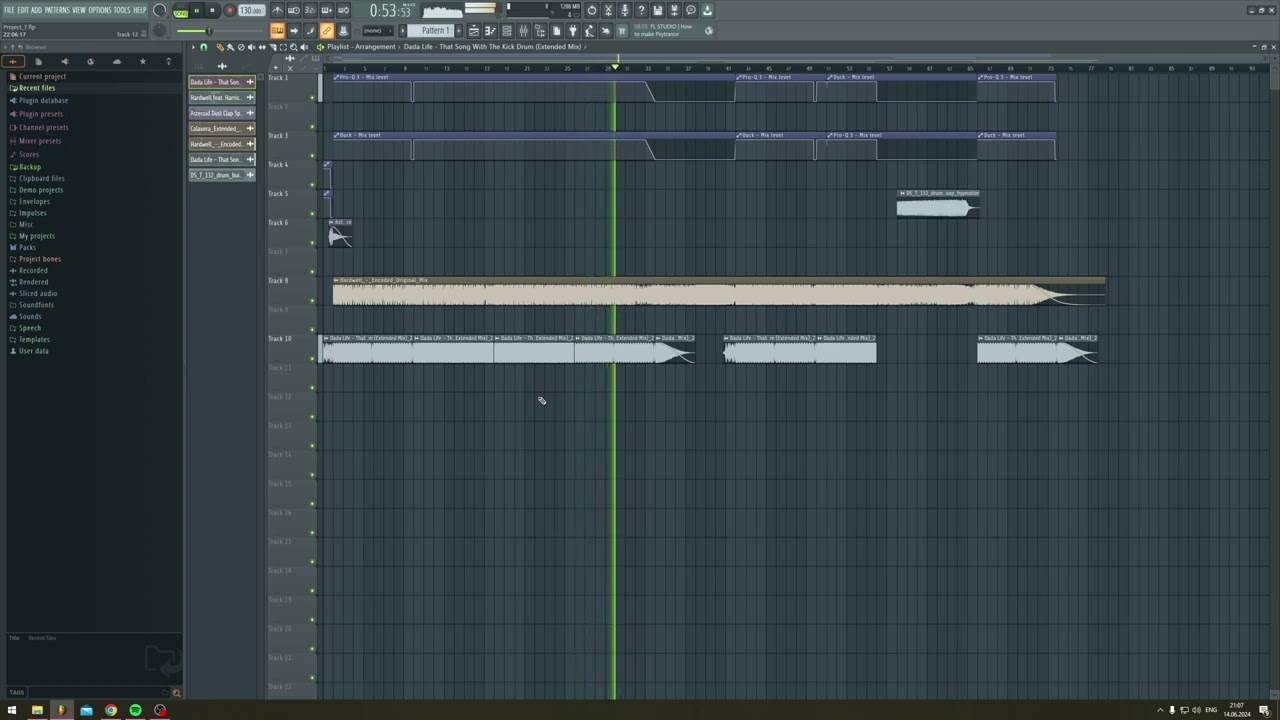Open the (none) snap selector dropdown
1280x720 pixels.
click(x=378, y=31)
